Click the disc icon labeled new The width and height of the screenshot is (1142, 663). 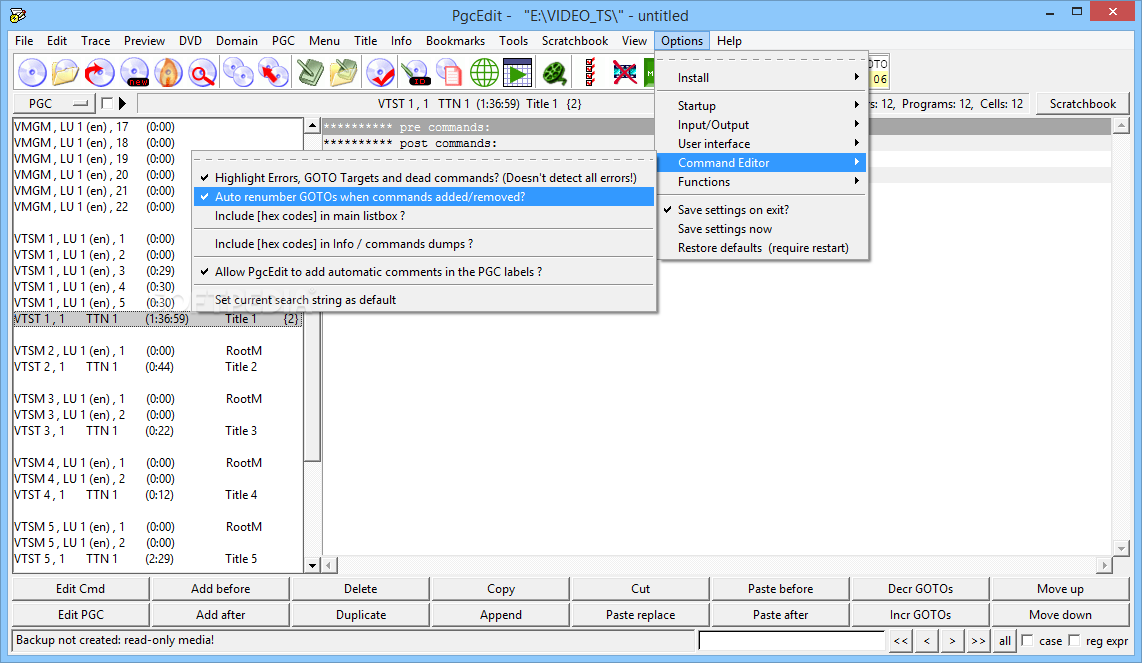tap(135, 72)
